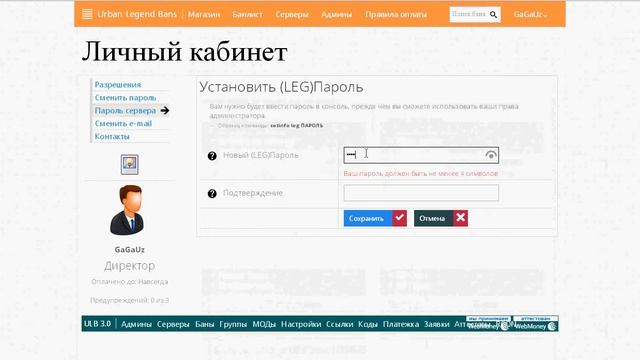Open Админы in top navigation
Viewport: 640px width, 360px height.
pos(336,14)
